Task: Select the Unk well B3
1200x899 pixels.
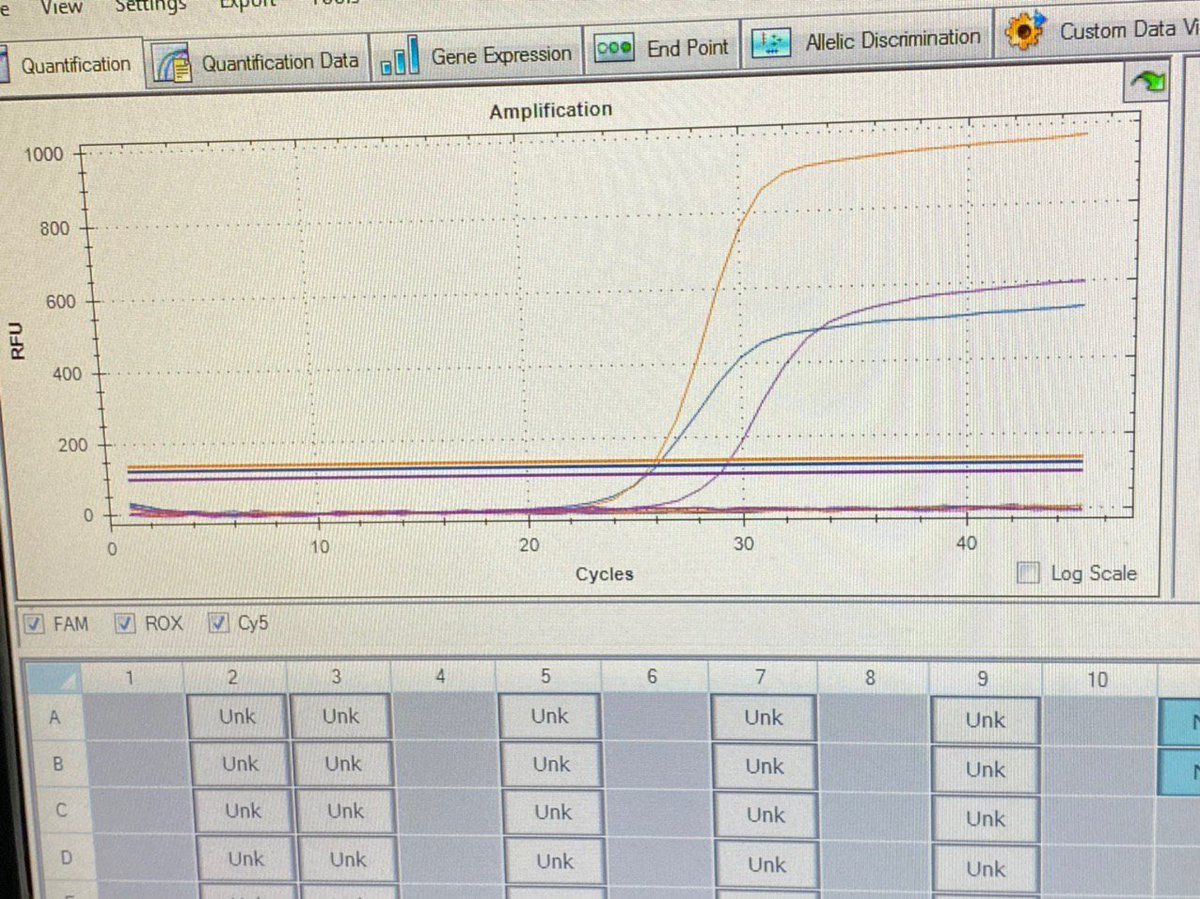Action: pyautogui.click(x=342, y=764)
